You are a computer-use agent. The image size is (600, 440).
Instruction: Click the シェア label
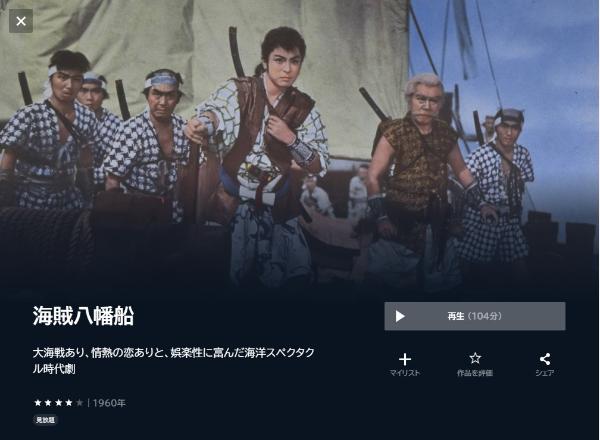click(545, 373)
